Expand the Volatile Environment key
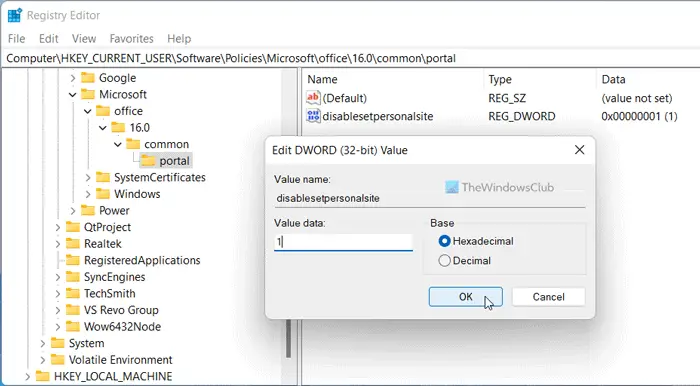 [x=42, y=359]
